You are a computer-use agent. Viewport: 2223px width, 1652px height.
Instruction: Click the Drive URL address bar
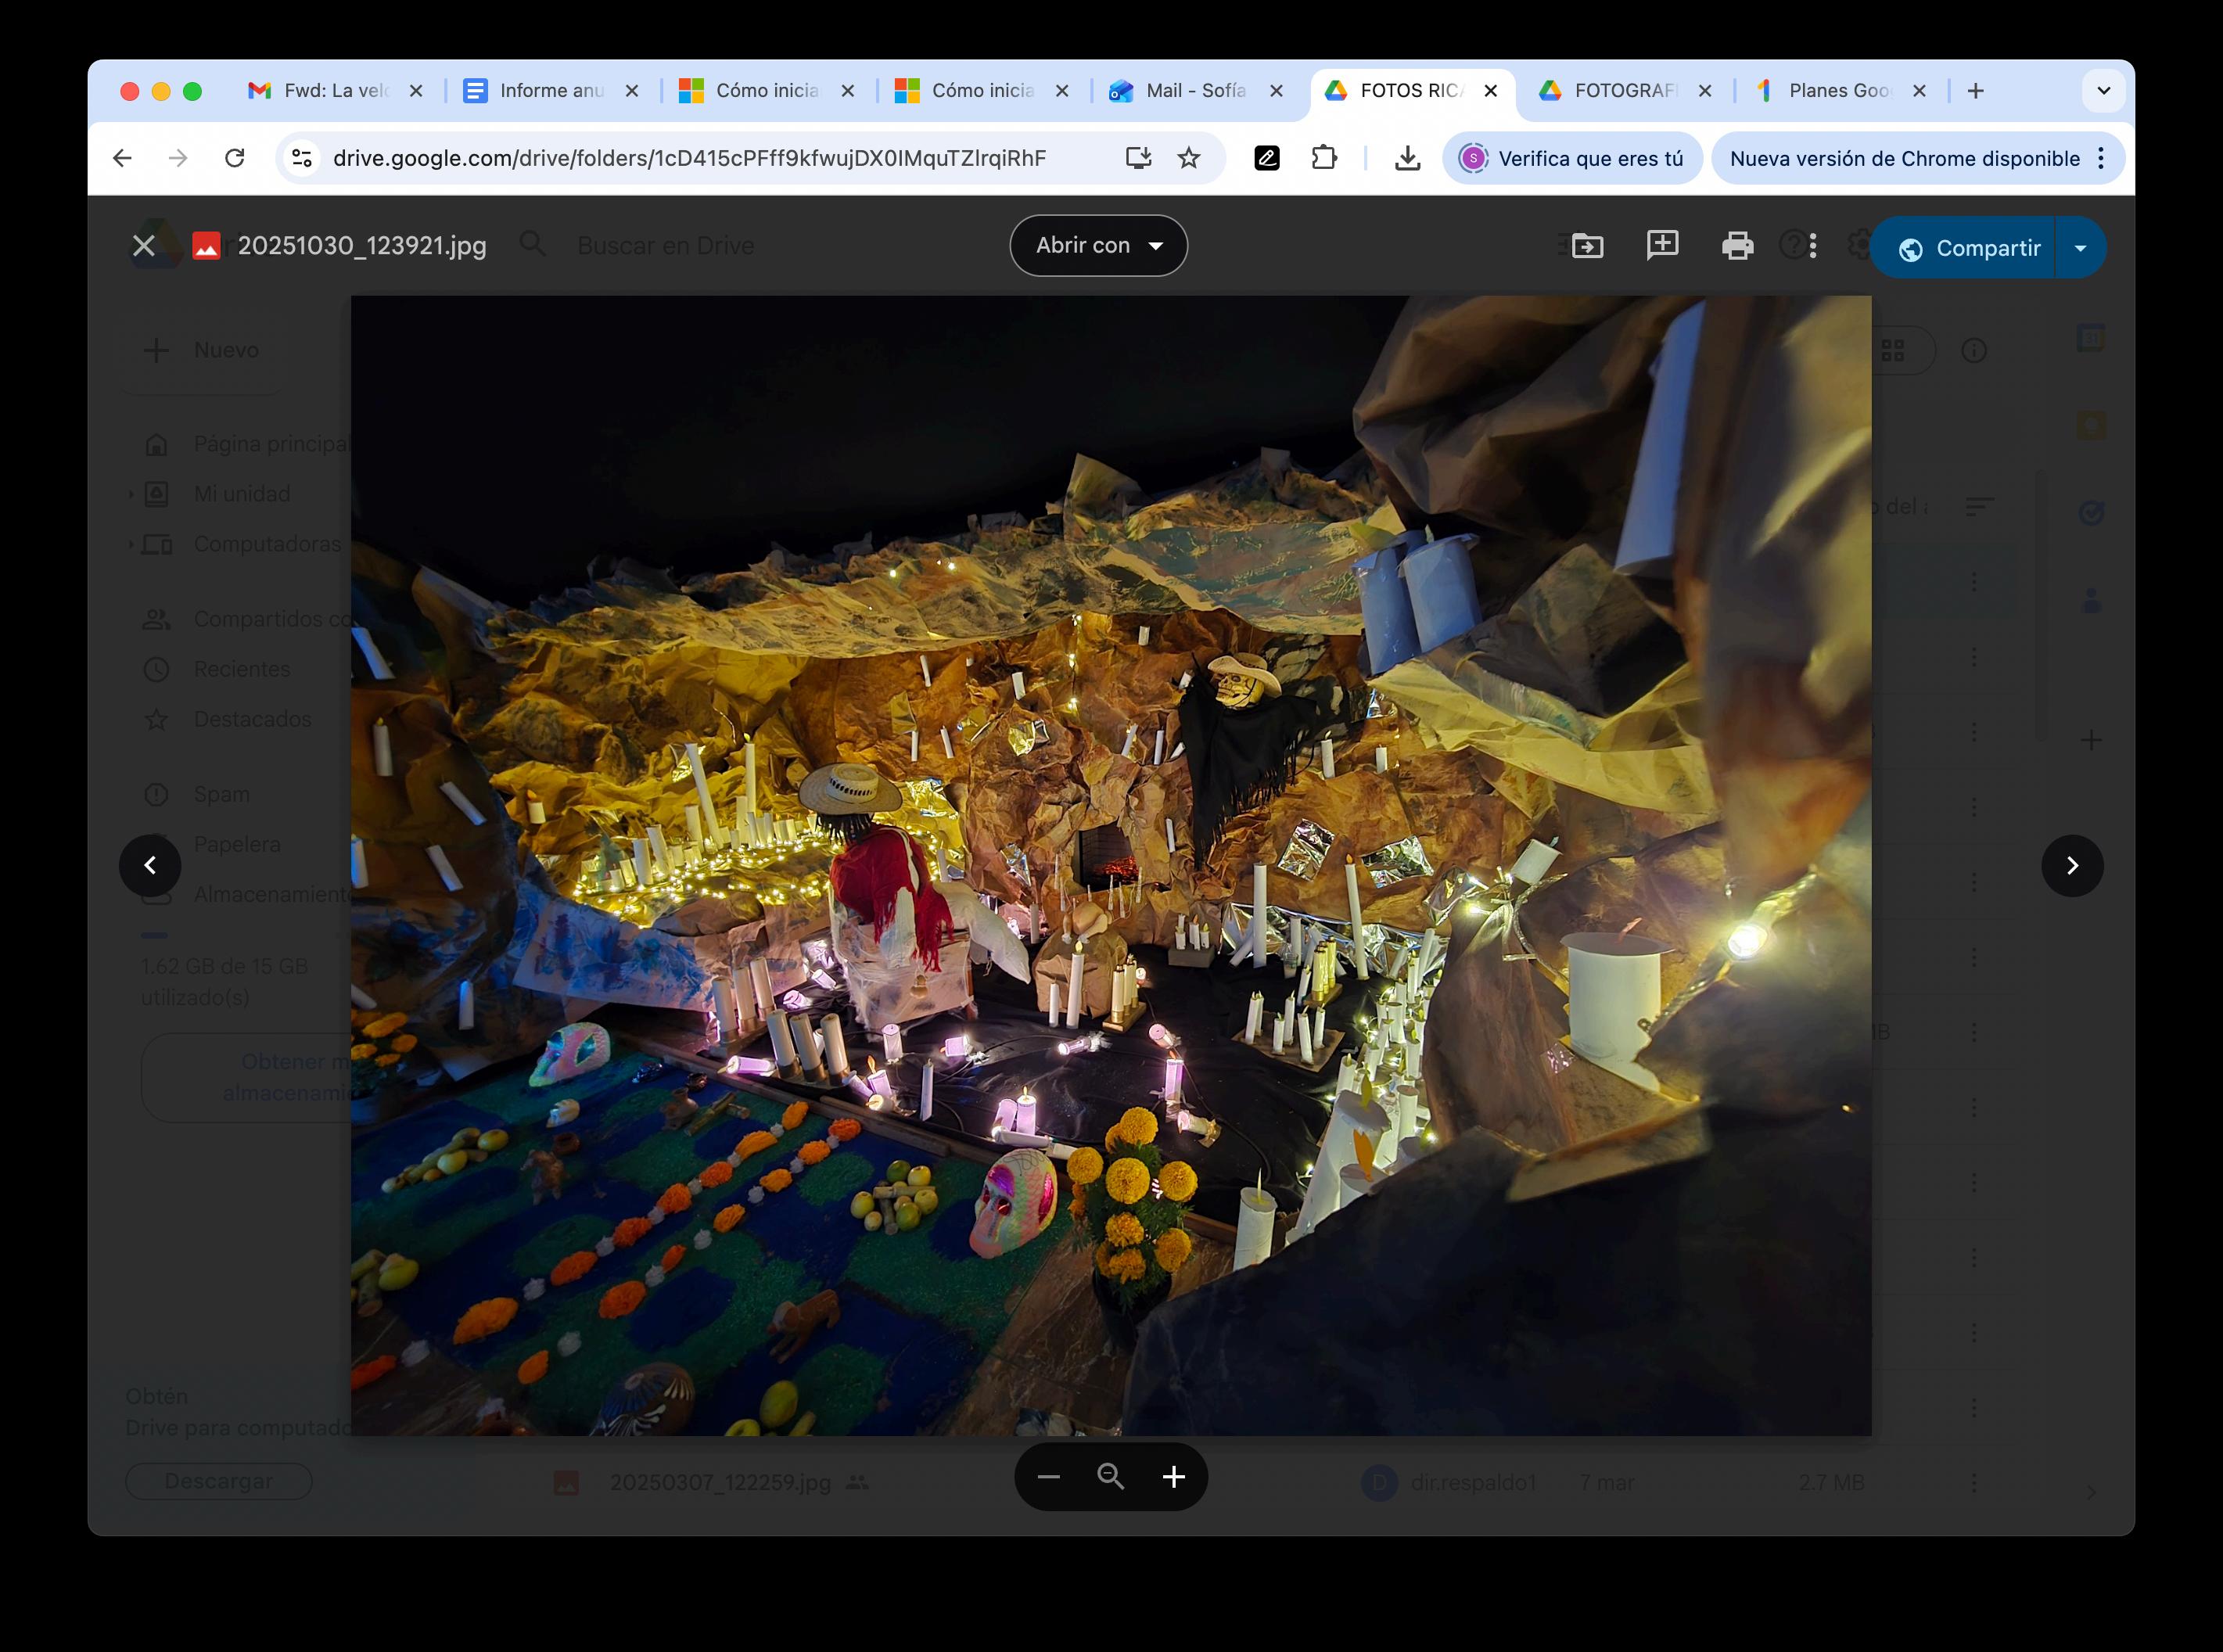click(x=689, y=158)
